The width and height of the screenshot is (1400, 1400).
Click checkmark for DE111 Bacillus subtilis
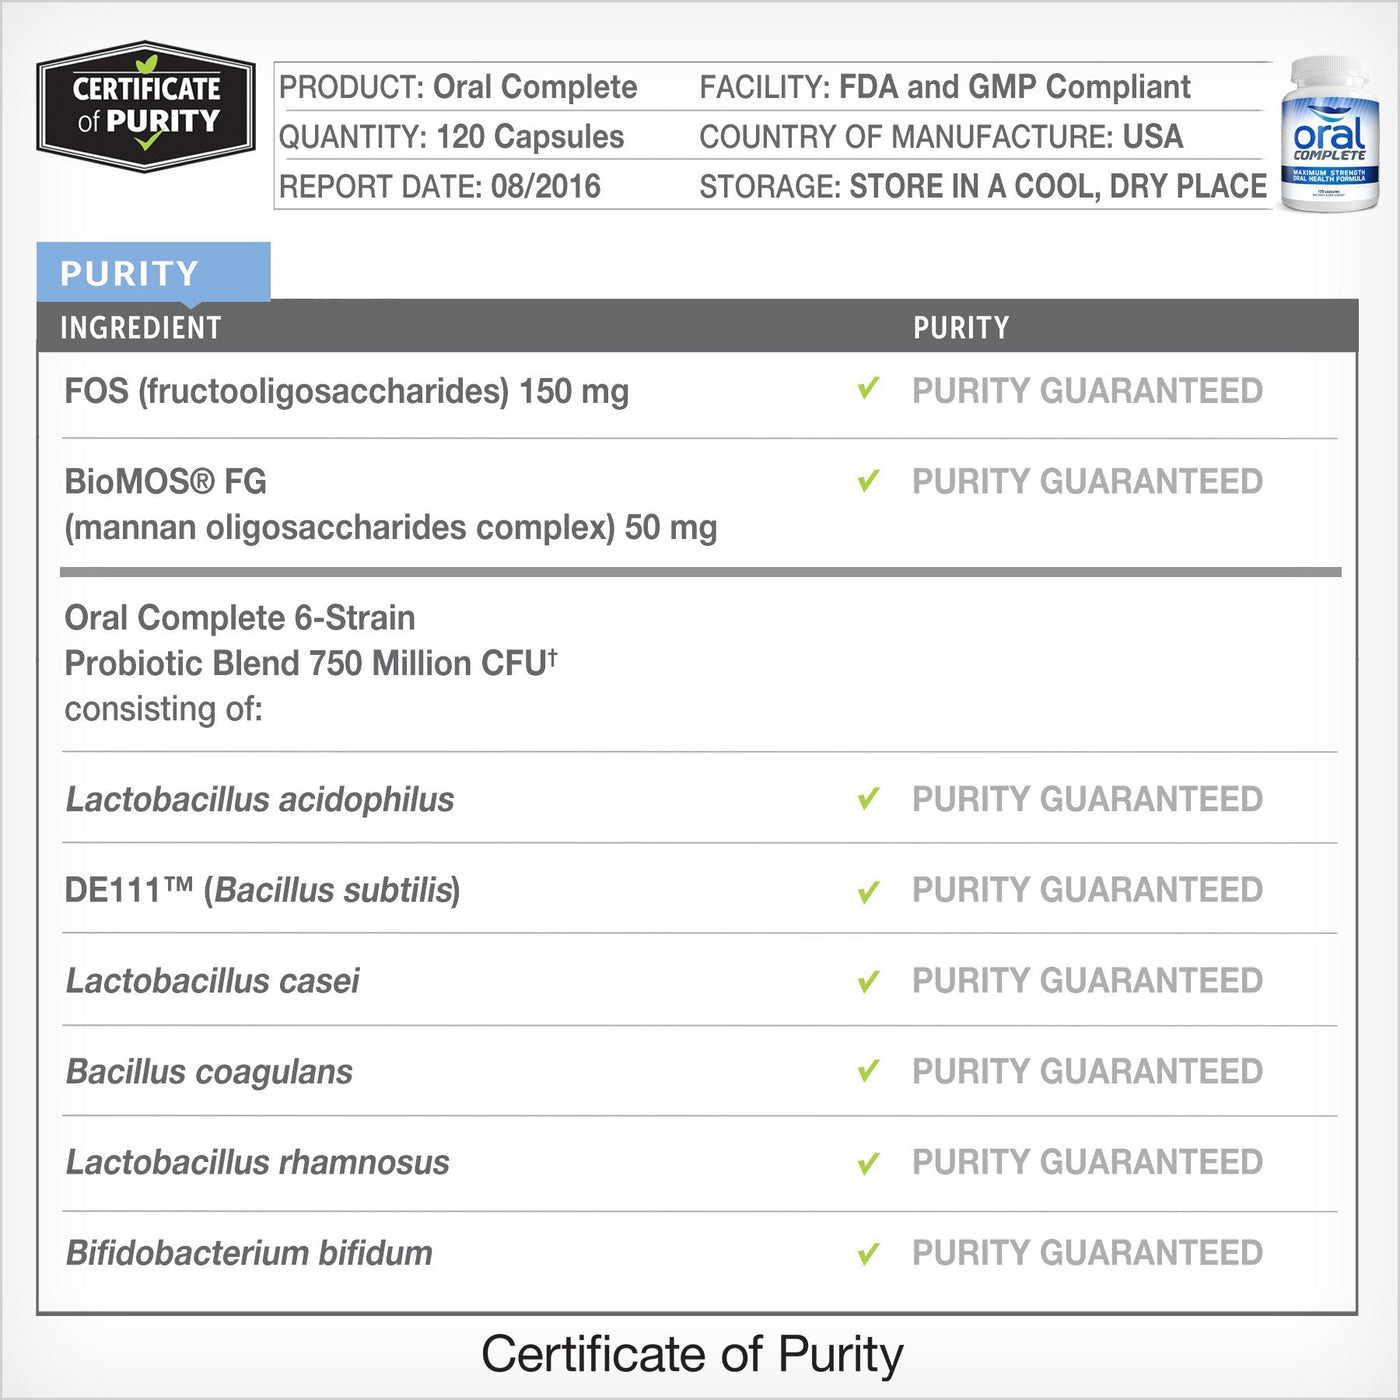868,891
